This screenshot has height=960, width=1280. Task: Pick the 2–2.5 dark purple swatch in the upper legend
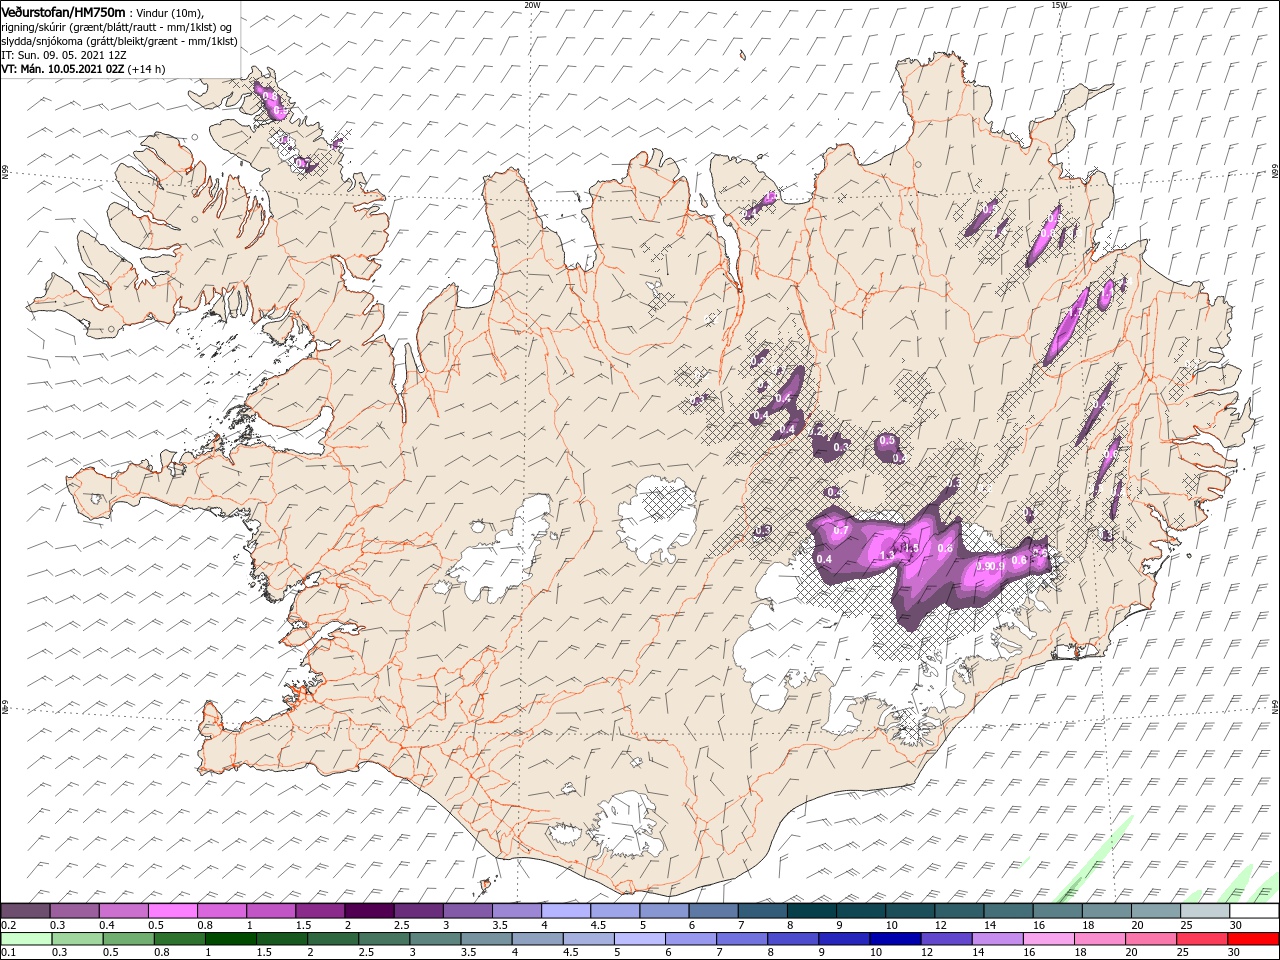click(369, 911)
